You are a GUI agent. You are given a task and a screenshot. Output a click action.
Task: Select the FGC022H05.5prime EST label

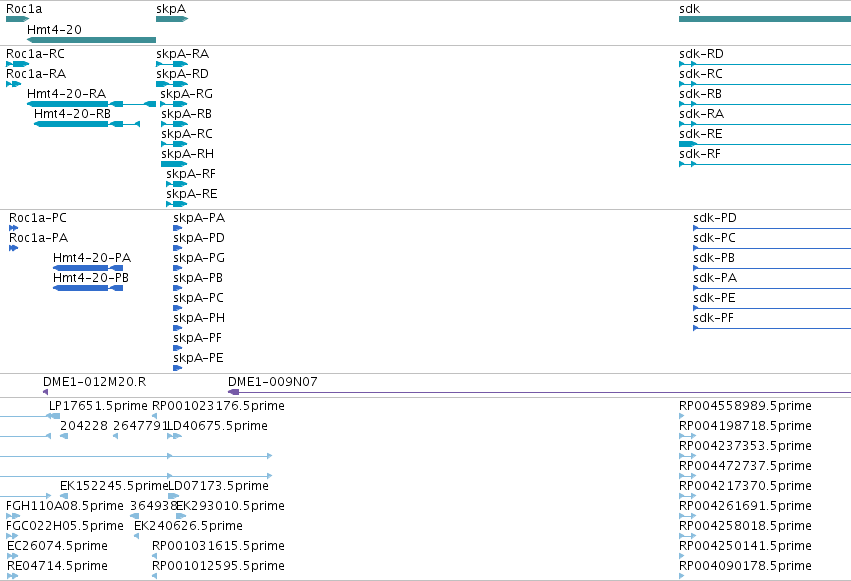point(65,526)
